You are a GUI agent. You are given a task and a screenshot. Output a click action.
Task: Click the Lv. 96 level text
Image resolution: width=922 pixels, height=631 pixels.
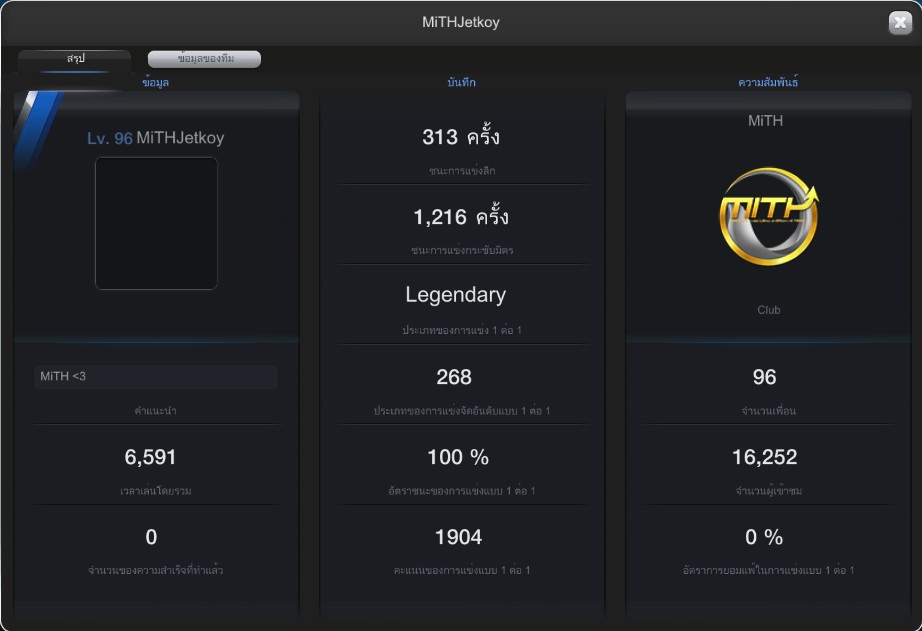[x=109, y=139]
